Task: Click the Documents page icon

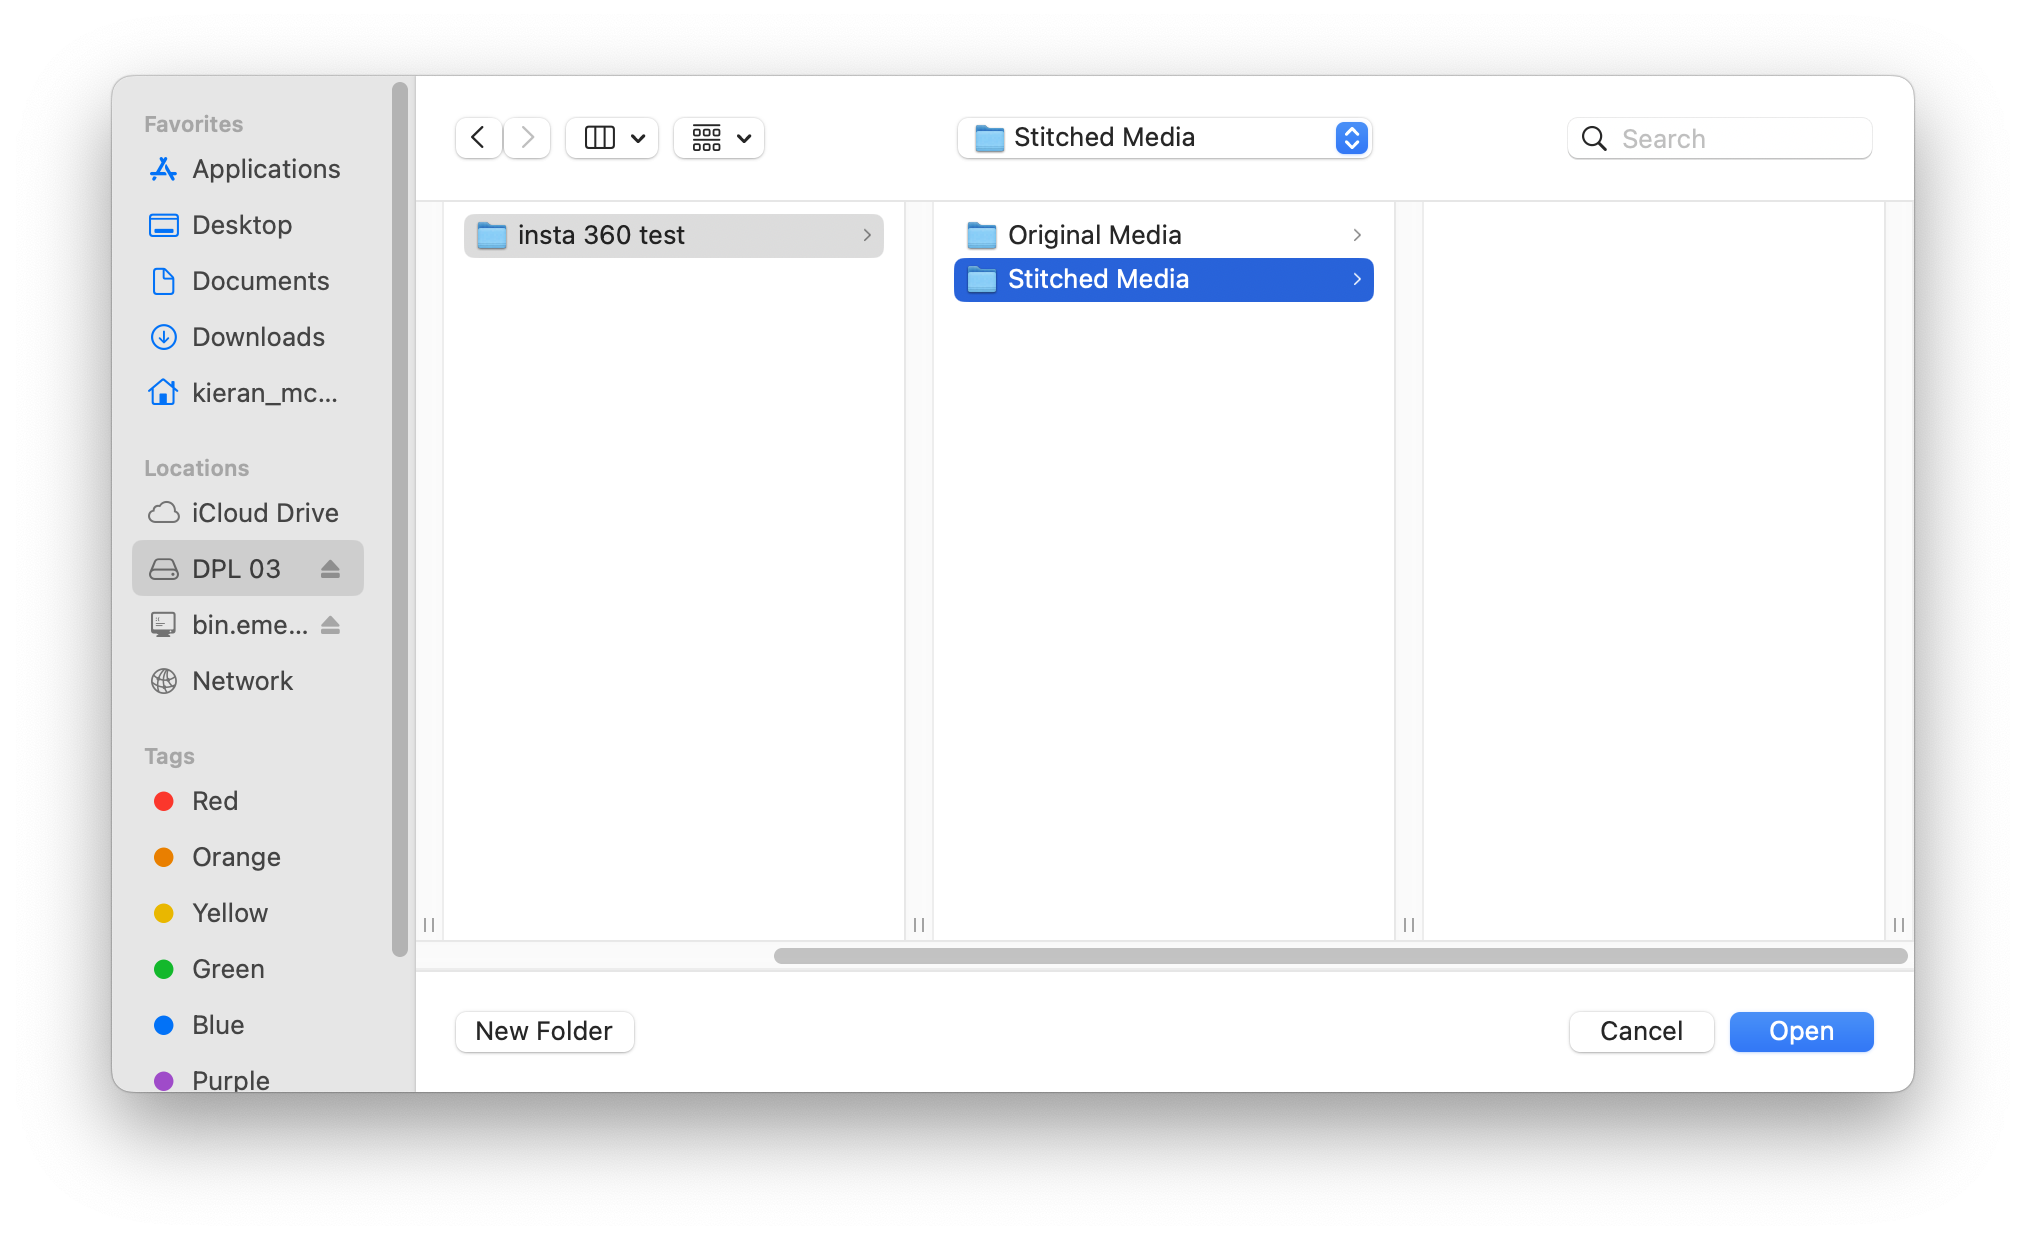Action: 164,281
